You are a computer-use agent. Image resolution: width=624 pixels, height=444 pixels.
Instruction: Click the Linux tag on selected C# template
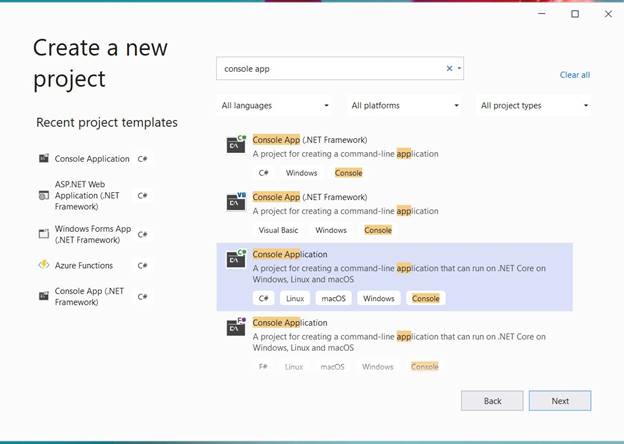coord(295,298)
